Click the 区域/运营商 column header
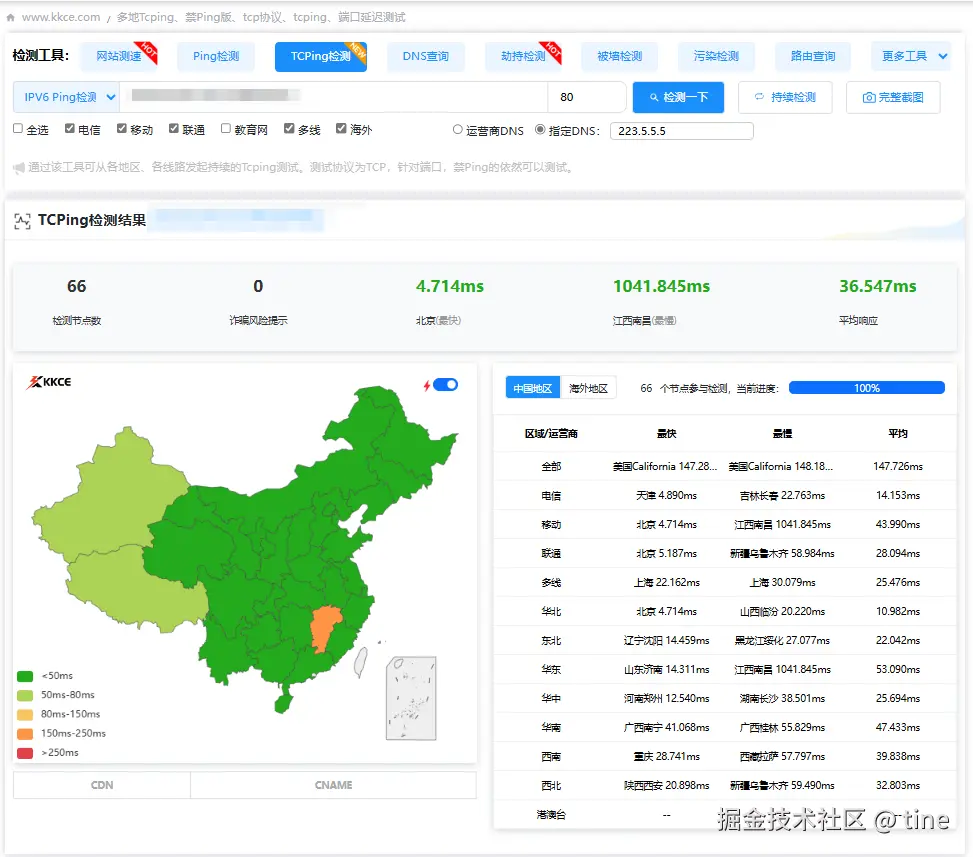The height and width of the screenshot is (857, 973). pos(551,434)
